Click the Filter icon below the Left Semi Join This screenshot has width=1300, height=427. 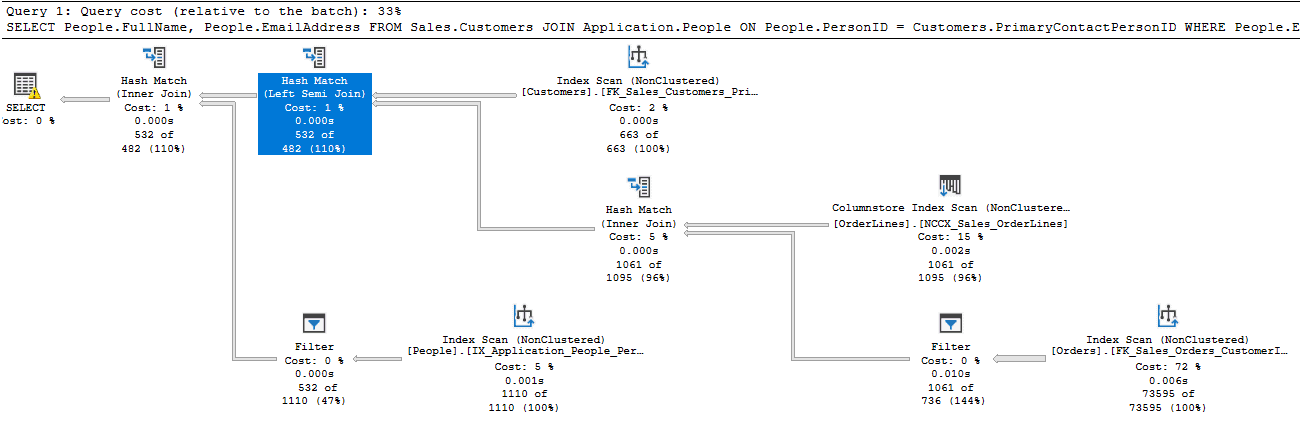point(314,323)
